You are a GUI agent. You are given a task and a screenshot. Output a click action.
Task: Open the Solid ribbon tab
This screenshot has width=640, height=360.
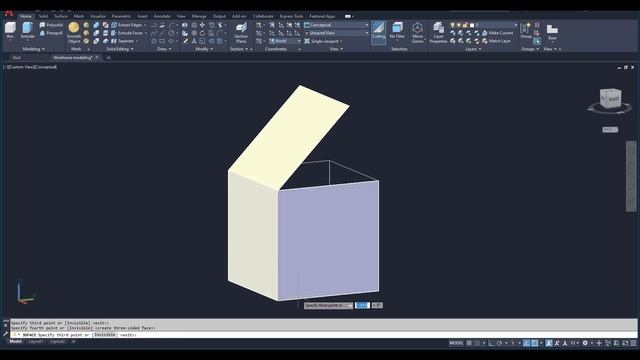(x=43, y=16)
